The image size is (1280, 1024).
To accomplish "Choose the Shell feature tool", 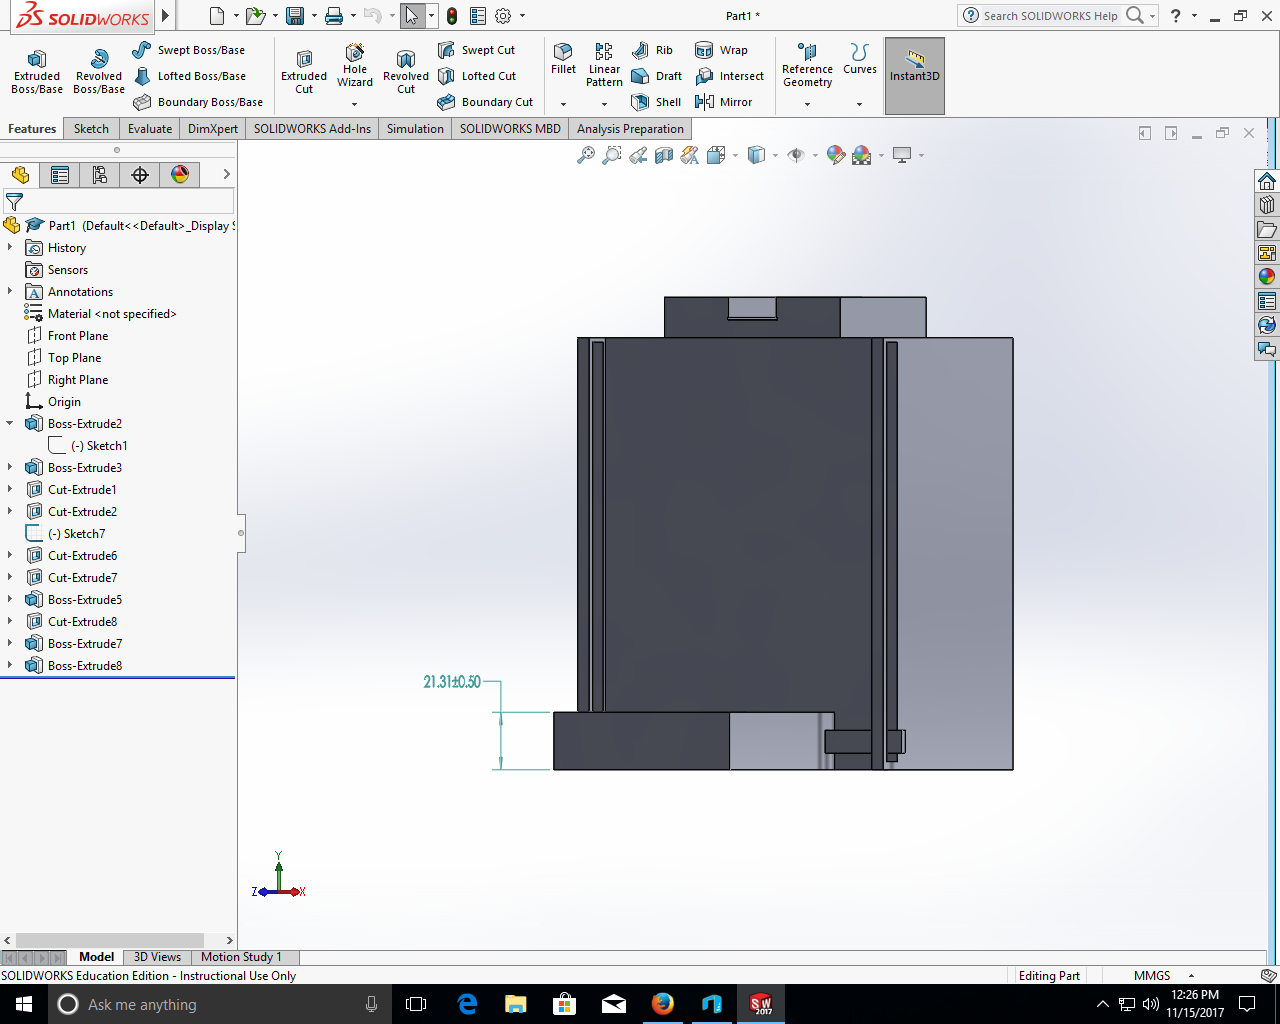I will tap(656, 102).
